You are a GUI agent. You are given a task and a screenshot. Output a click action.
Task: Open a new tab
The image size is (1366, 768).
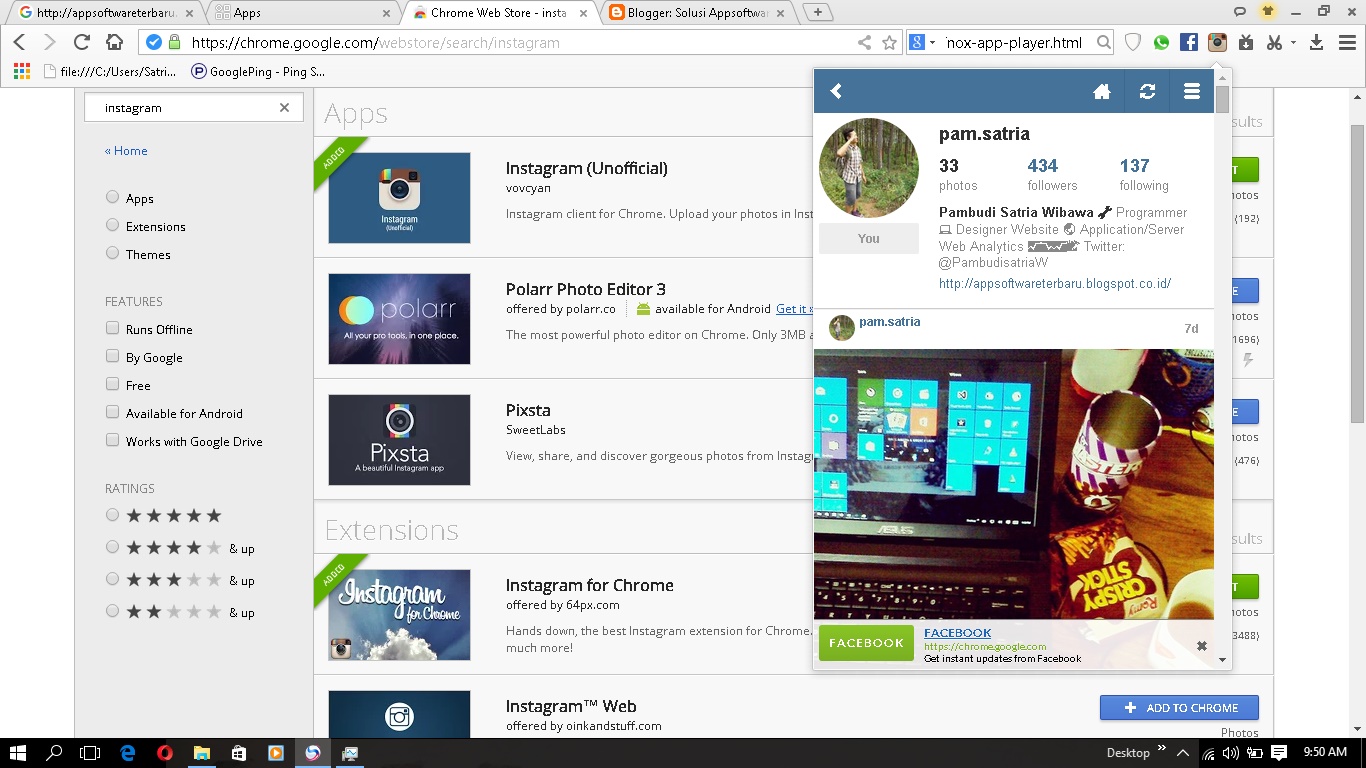coord(818,12)
